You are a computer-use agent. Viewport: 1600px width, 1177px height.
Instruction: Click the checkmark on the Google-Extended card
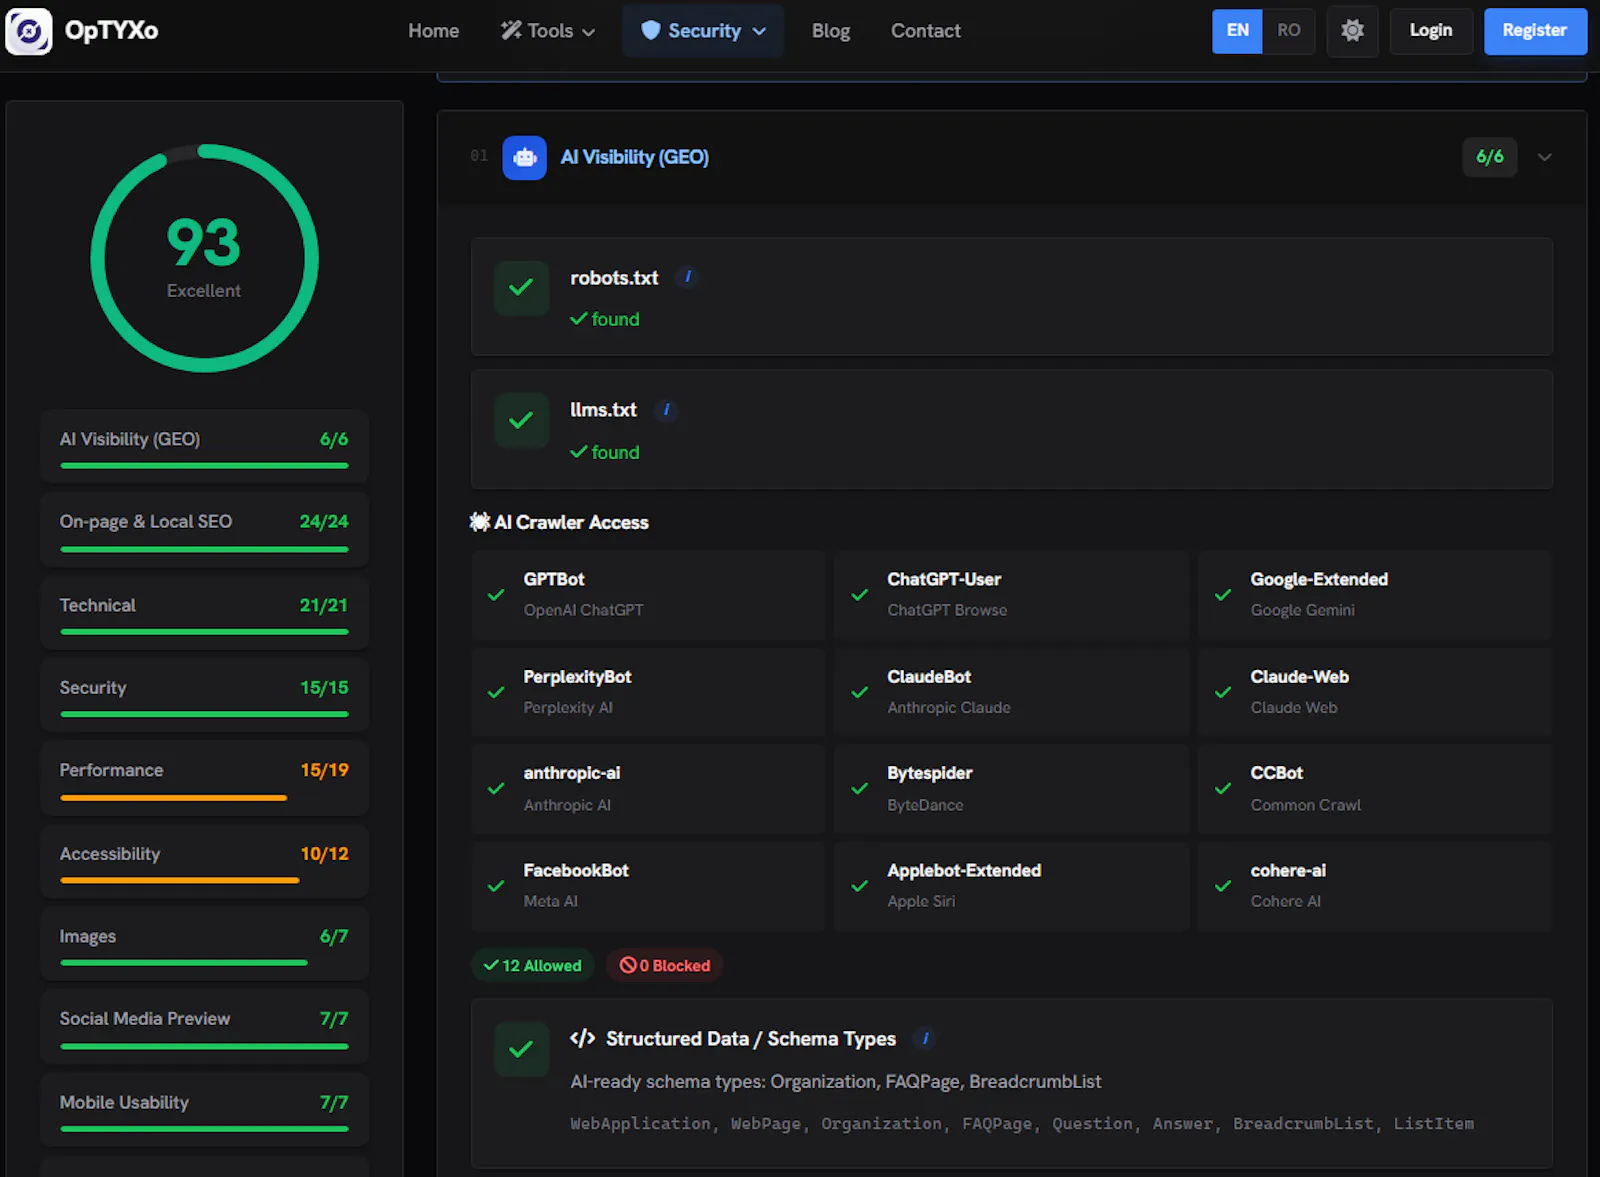click(1222, 595)
